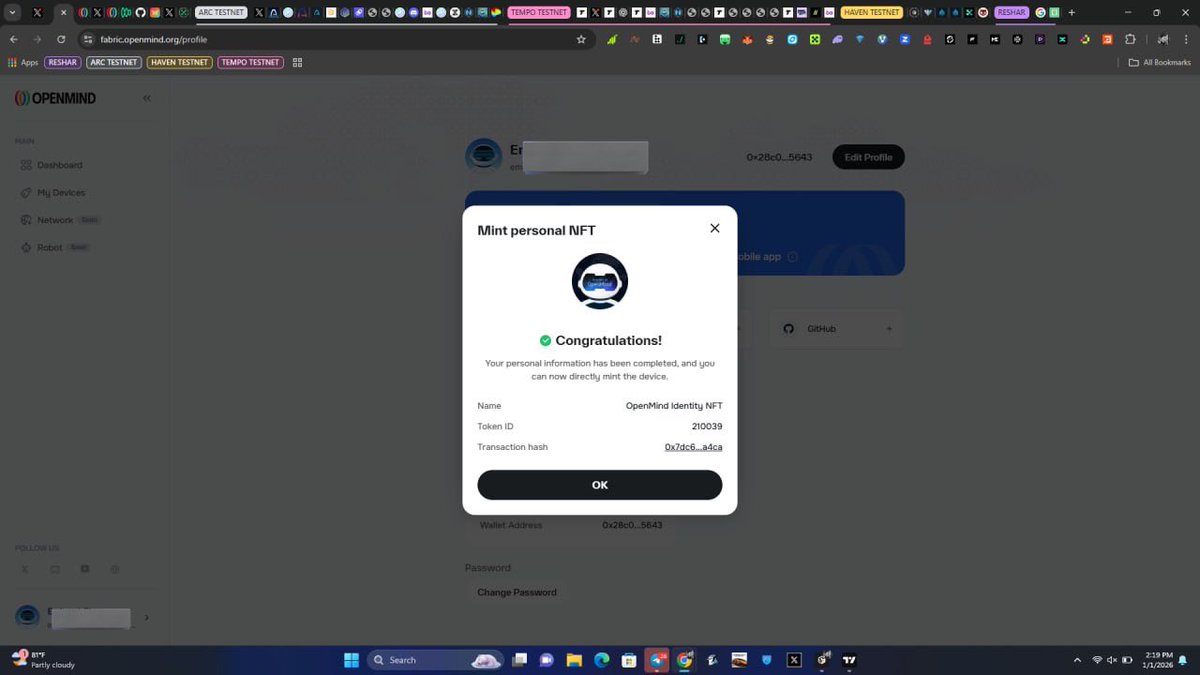Viewport: 1200px width, 675px height.
Task: Open File Explorer from the taskbar
Action: pos(574,660)
